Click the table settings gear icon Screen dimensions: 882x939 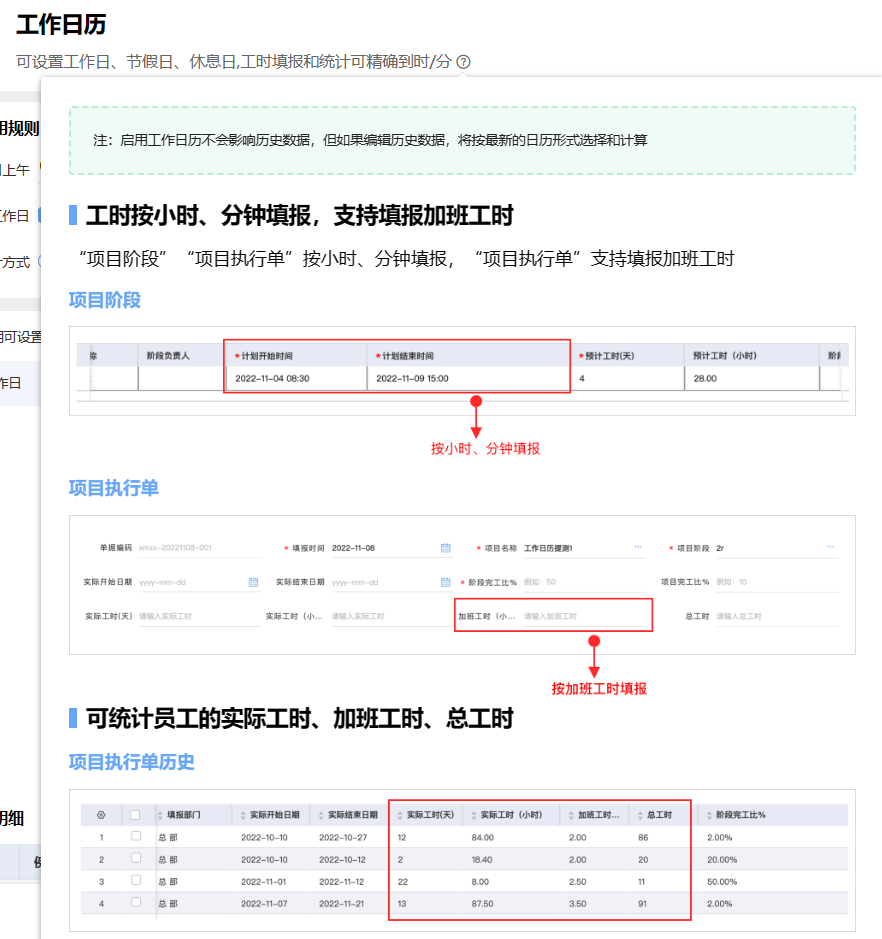(x=100, y=815)
